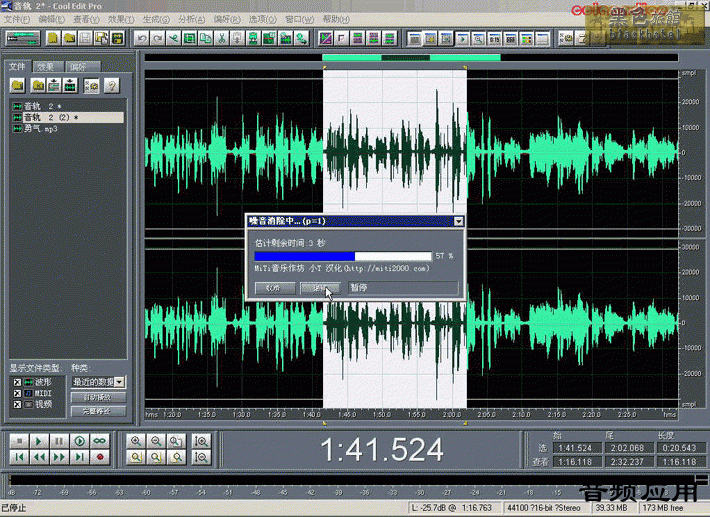Screen dimensions: 710x517
Task: Click the 0:15 time window toolbar icon
Action: [x=494, y=38]
